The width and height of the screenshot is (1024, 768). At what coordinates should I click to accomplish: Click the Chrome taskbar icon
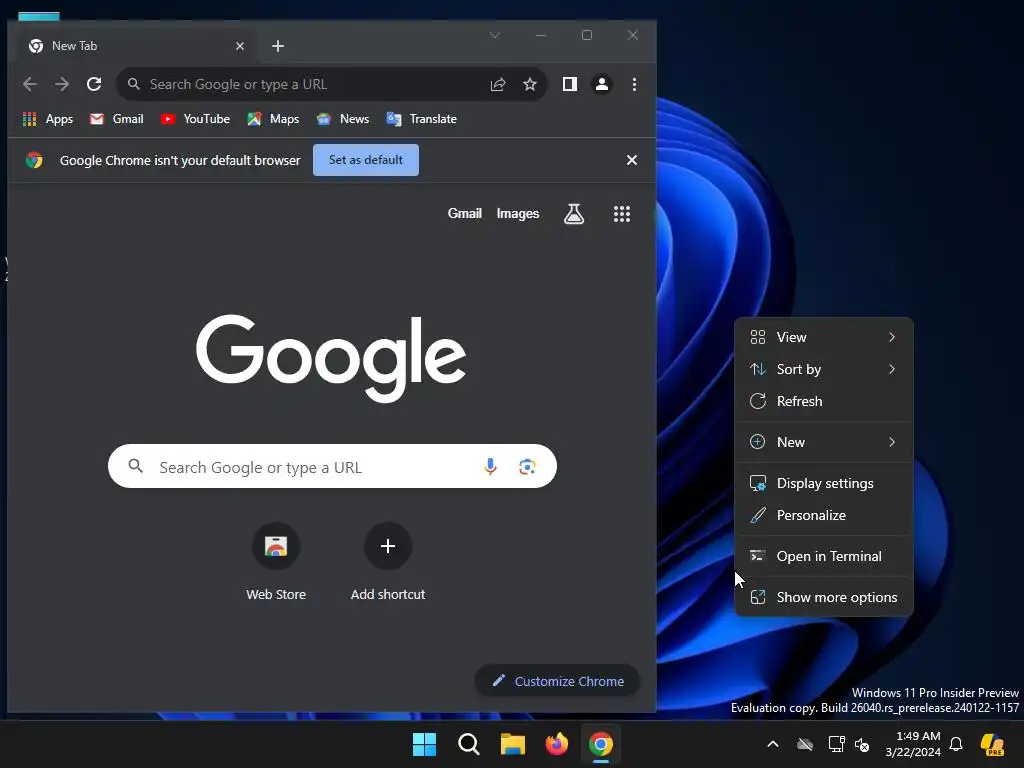(601, 744)
